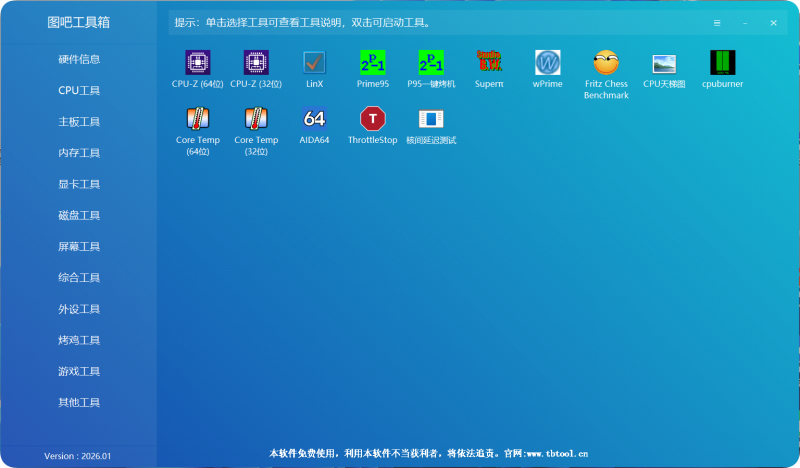Open the 屏幕工具 category

(x=79, y=247)
